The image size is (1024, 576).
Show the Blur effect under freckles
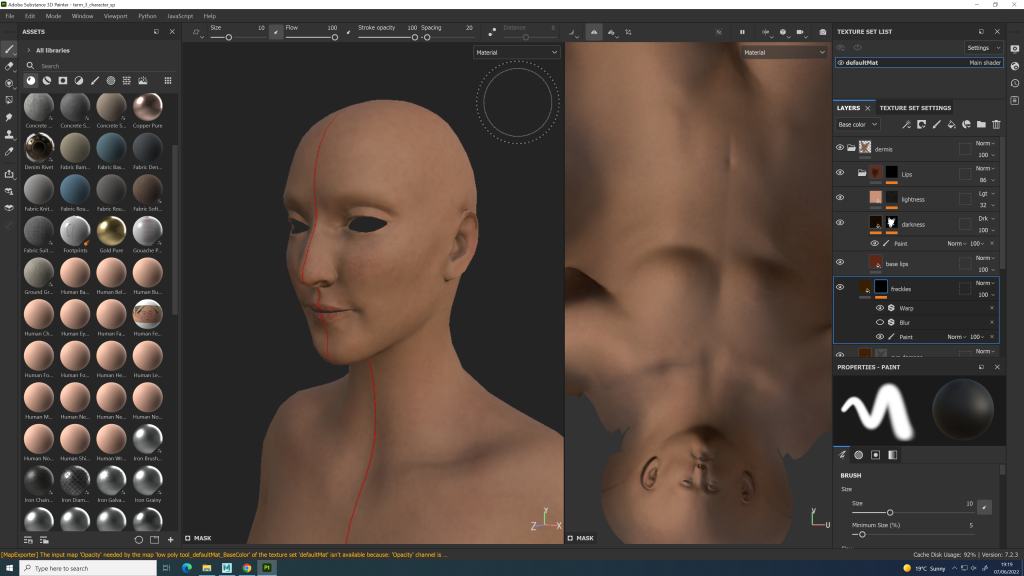pyautogui.click(x=880, y=322)
